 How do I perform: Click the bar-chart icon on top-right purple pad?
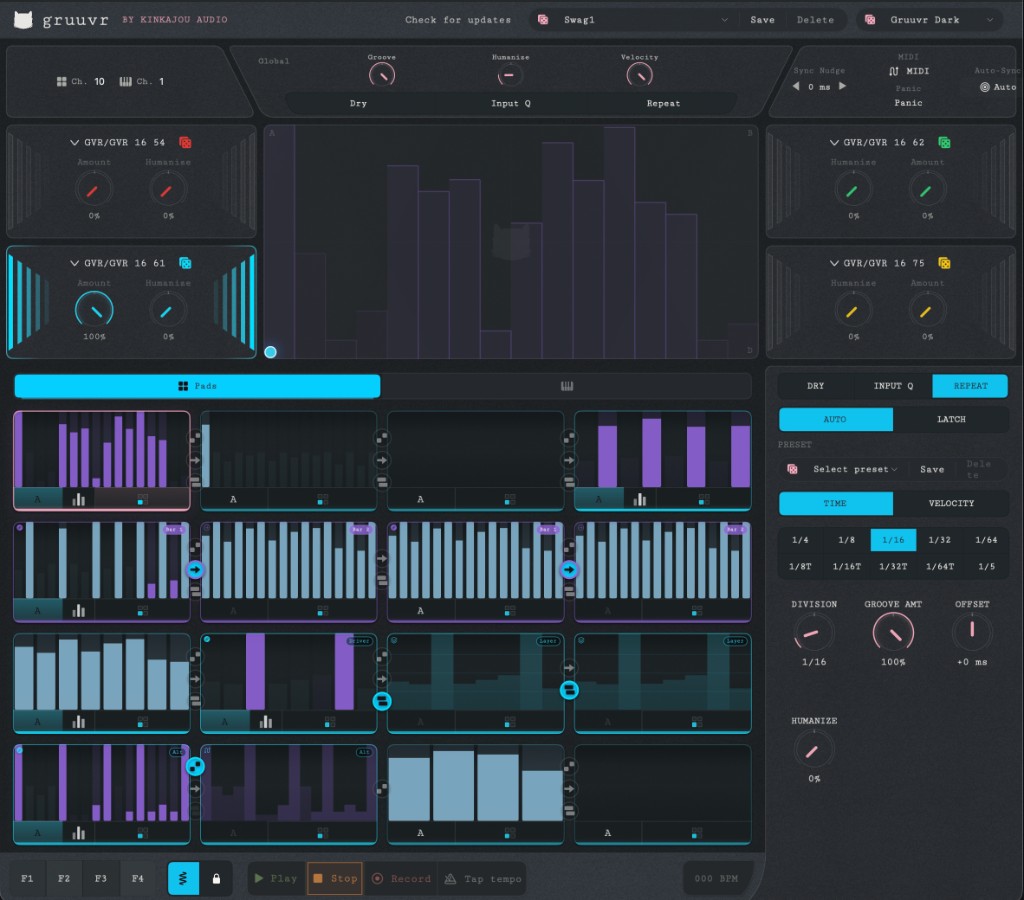tap(639, 500)
